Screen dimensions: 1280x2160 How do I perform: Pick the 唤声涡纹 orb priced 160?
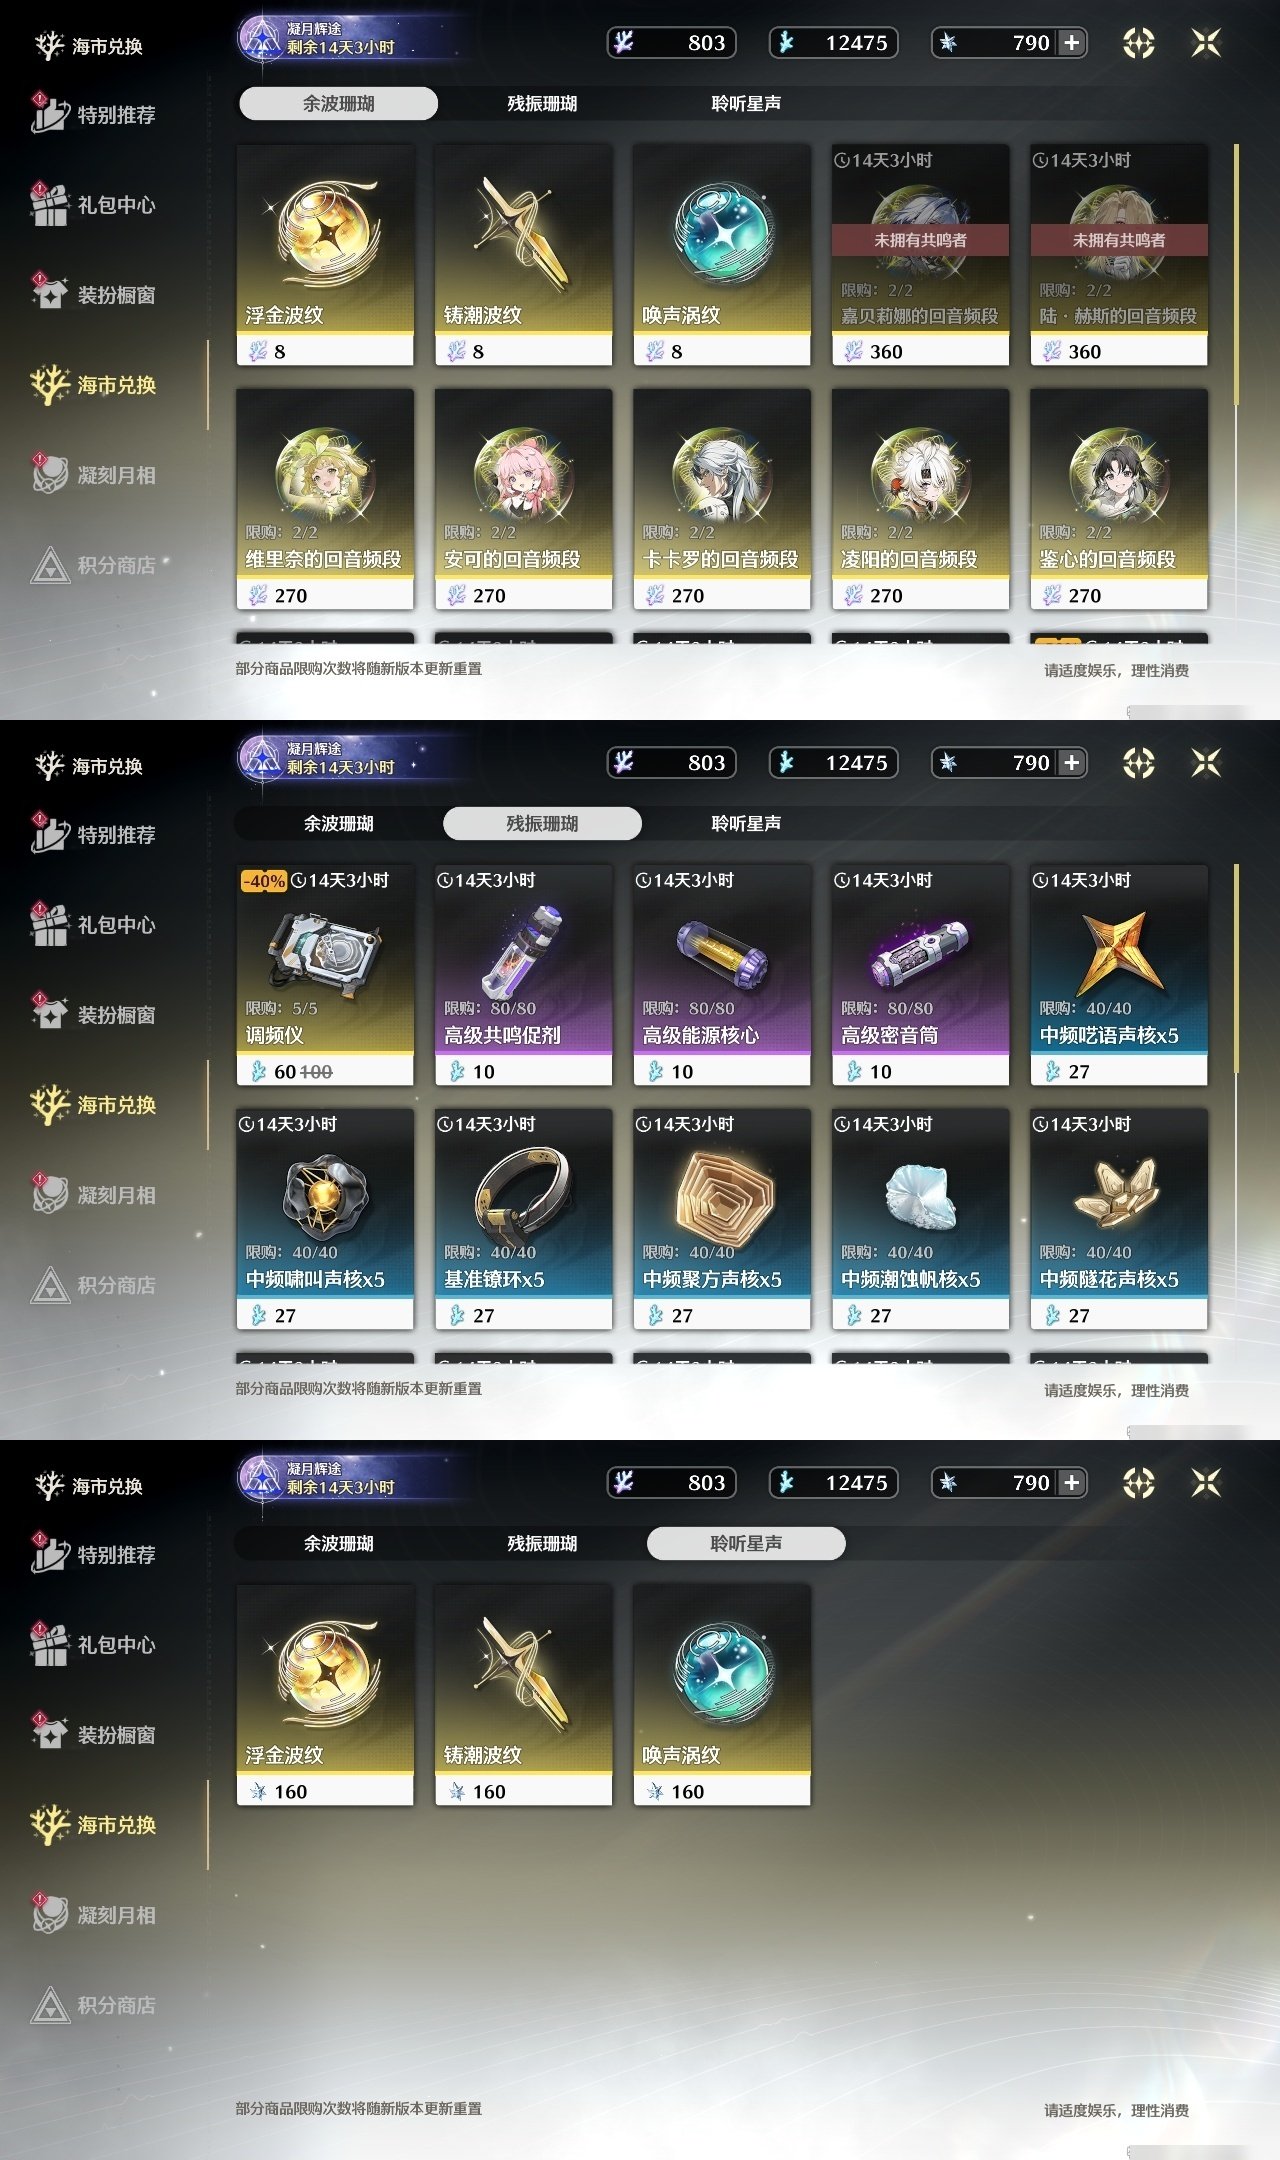point(722,1695)
